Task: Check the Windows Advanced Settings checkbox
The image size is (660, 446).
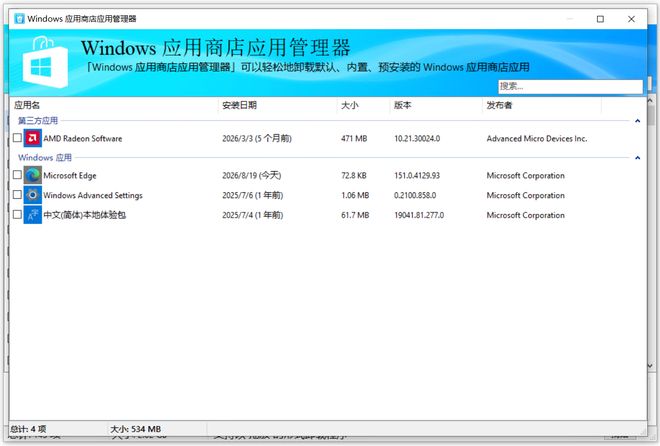Action: tap(17, 194)
